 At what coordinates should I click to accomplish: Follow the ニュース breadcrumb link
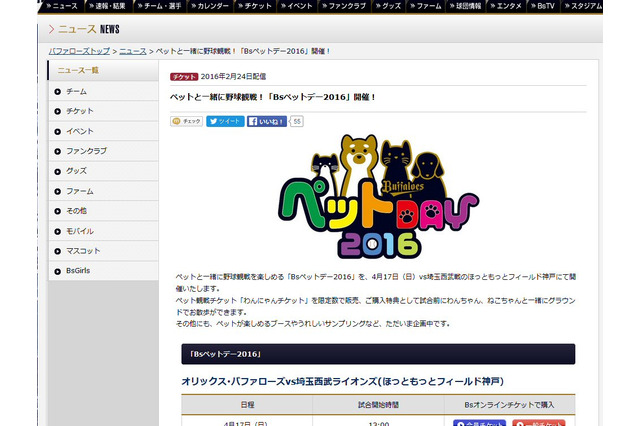(133, 51)
